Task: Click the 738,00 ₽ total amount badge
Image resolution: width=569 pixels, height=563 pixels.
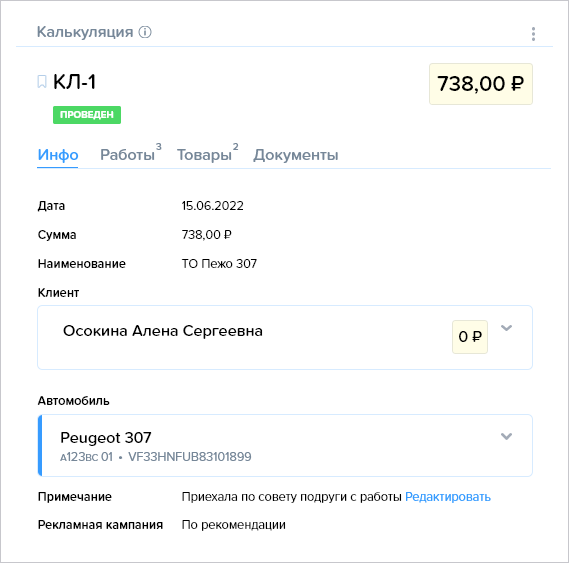Action: coord(481,84)
